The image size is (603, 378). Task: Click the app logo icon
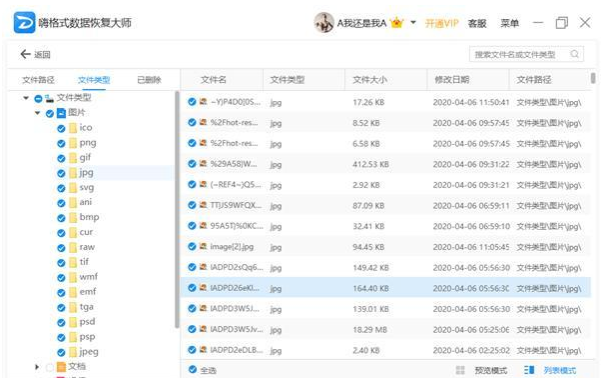(x=24, y=23)
